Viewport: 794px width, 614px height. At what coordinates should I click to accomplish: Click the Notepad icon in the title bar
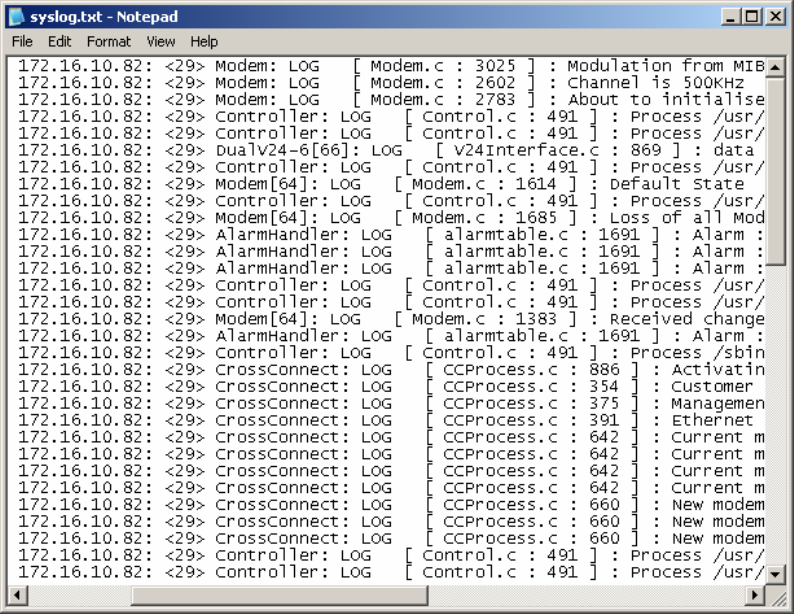click(x=16, y=16)
